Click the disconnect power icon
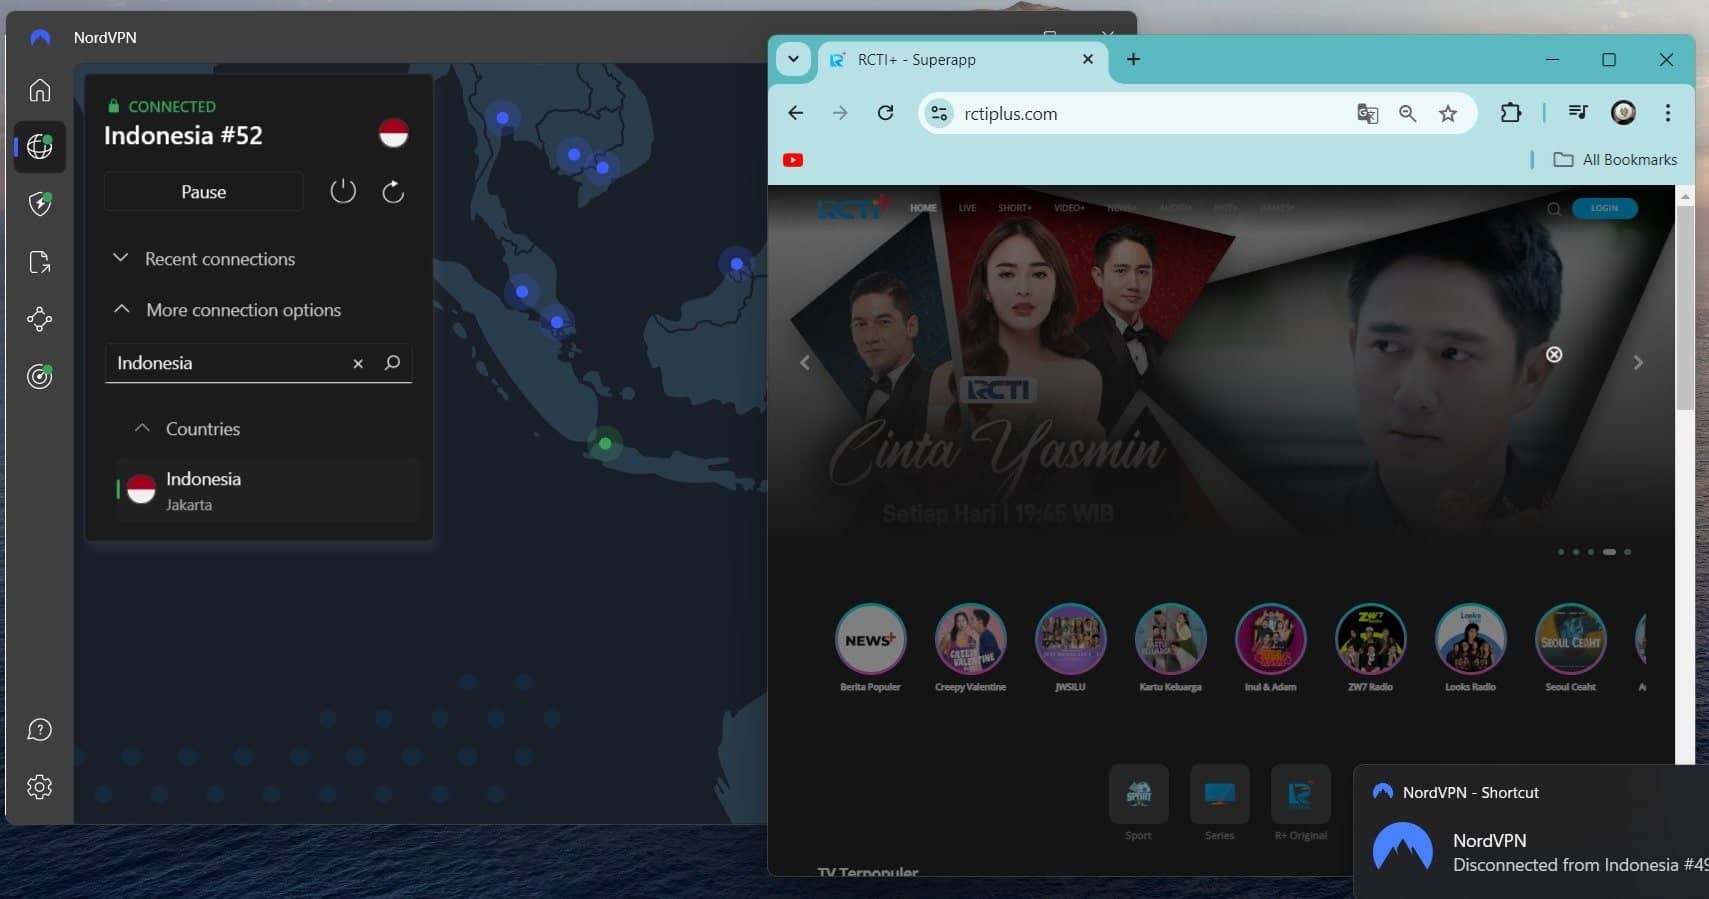1709x899 pixels. point(343,191)
